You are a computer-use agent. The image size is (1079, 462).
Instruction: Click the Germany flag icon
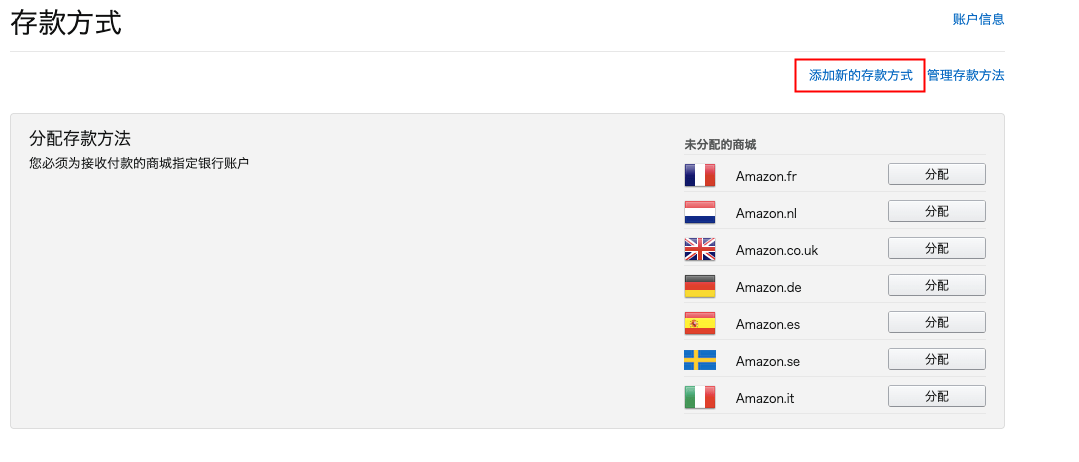click(700, 287)
